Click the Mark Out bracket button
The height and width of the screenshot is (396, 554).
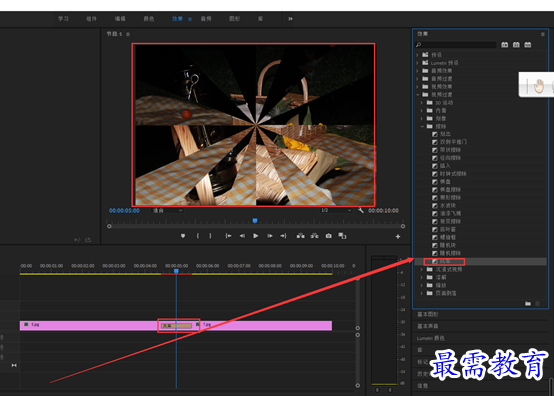click(x=210, y=236)
